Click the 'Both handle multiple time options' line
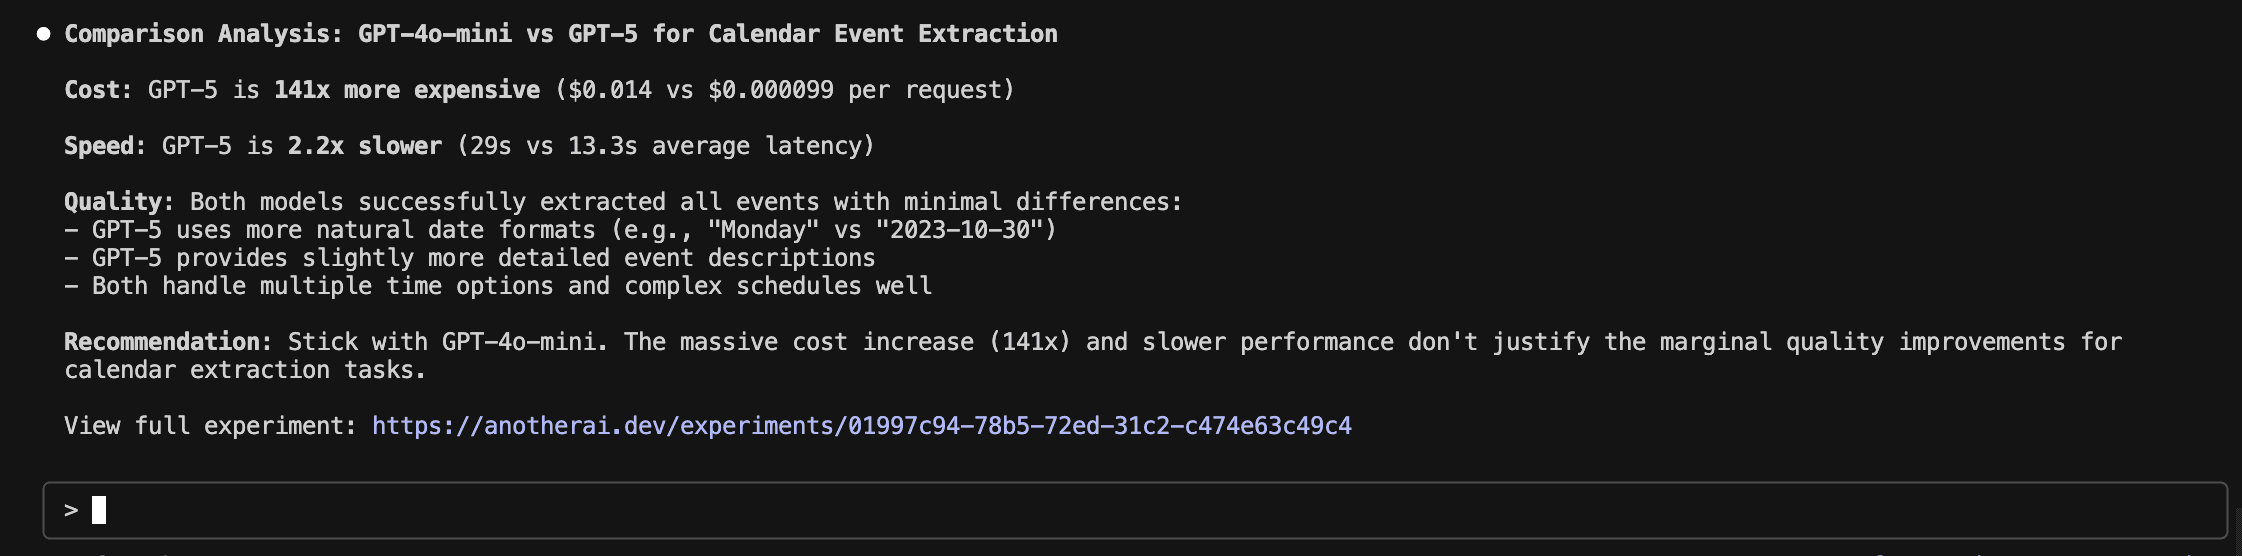The image size is (2242, 556). (x=497, y=286)
